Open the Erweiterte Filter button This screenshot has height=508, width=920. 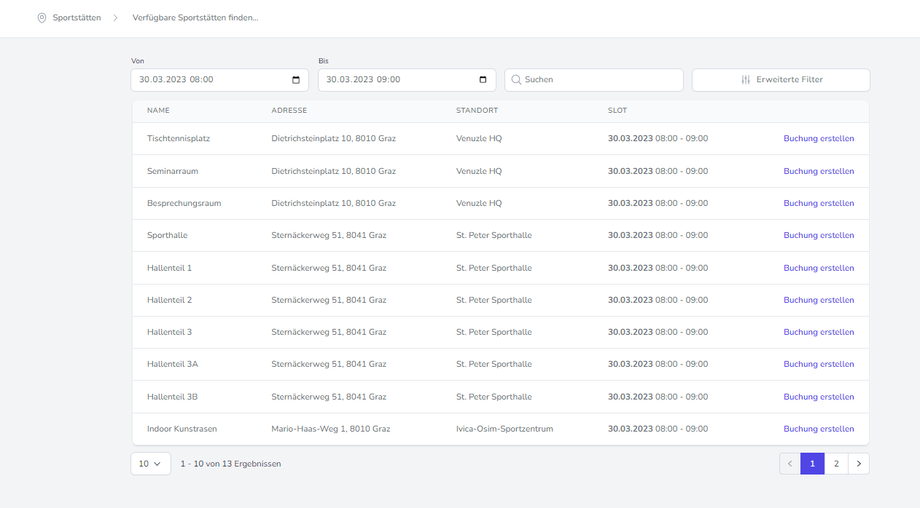pos(780,80)
